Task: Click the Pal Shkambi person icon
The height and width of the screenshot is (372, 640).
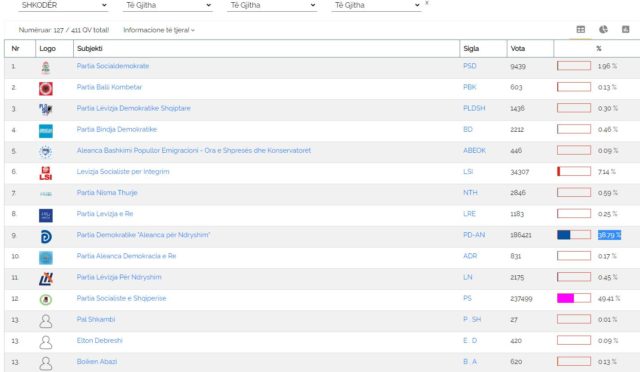Action: tap(46, 321)
